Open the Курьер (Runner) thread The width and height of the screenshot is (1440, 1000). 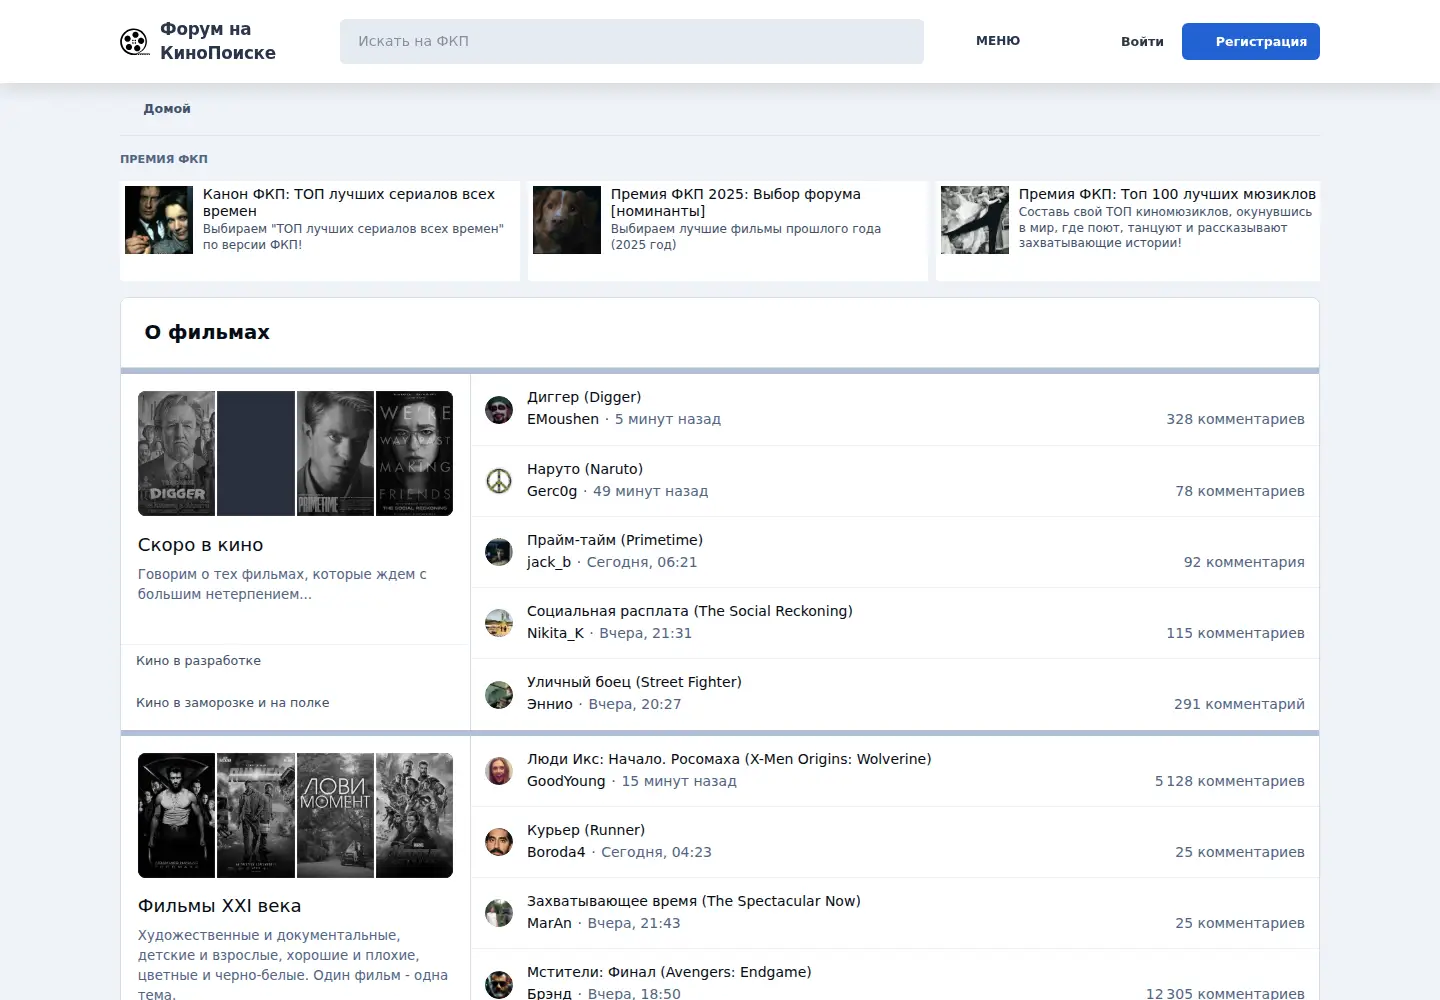pyautogui.click(x=586, y=830)
